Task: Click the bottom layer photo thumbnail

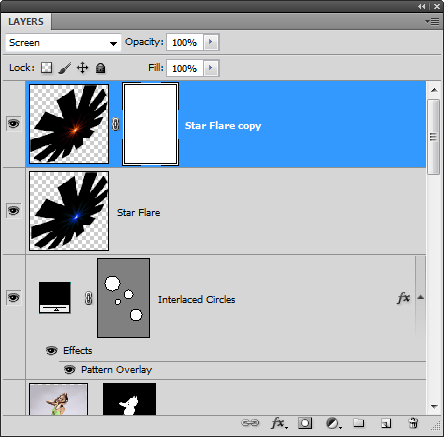Action: [x=58, y=399]
